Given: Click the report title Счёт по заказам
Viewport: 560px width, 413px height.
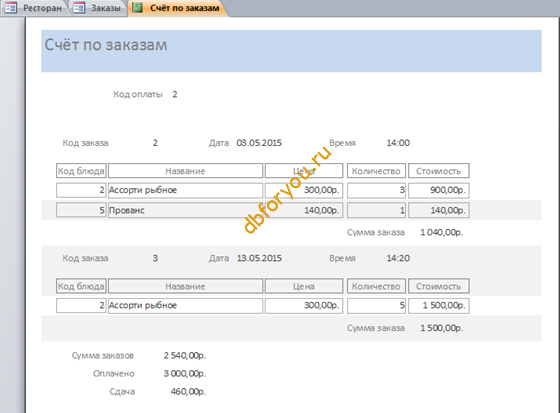Looking at the screenshot, I should 106,45.
